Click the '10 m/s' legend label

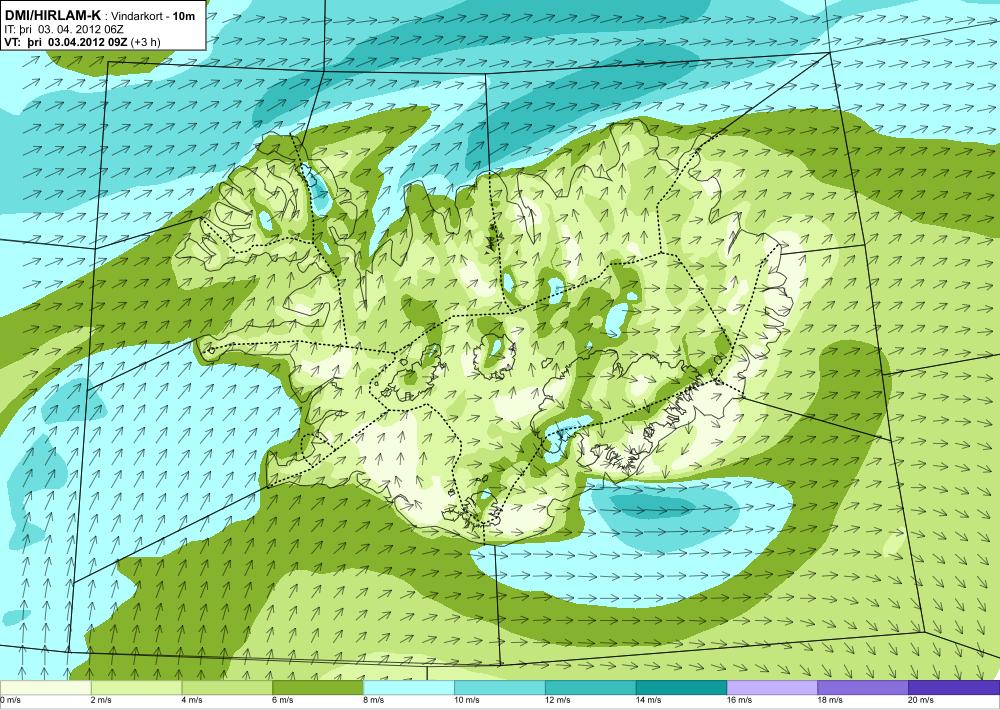pos(467,700)
